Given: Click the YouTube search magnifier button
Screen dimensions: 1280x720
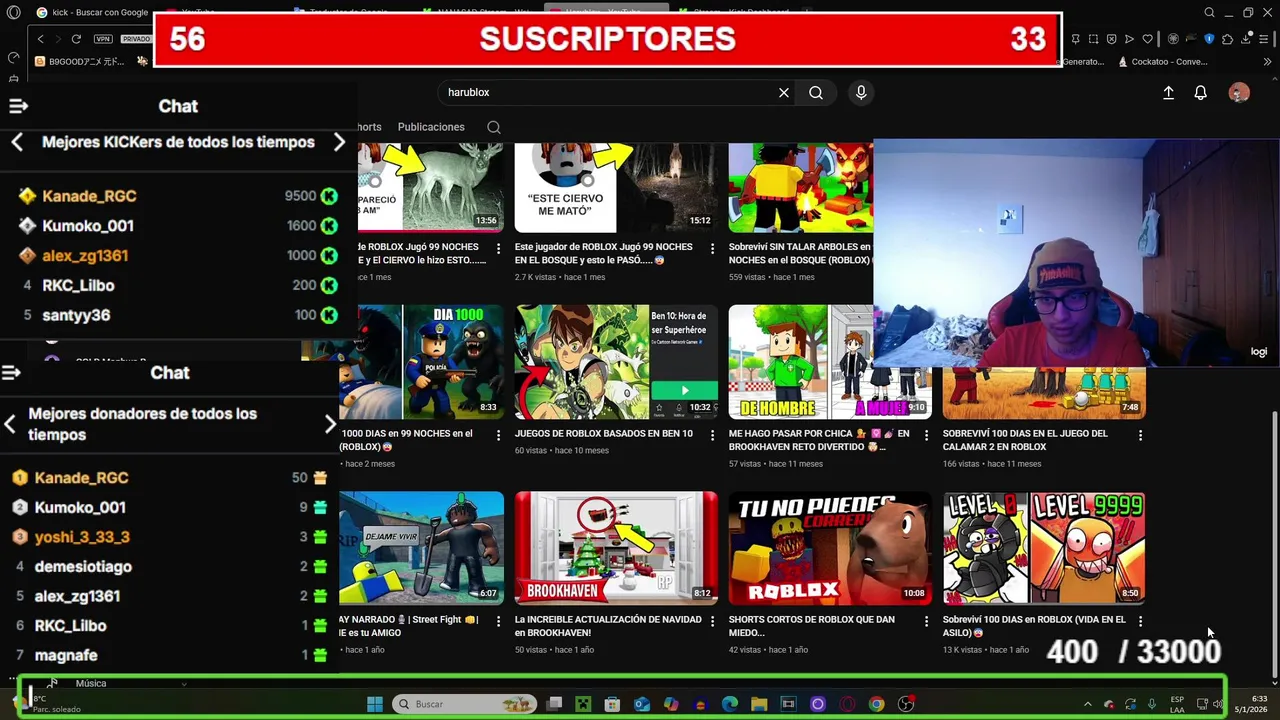Looking at the screenshot, I should (x=816, y=92).
